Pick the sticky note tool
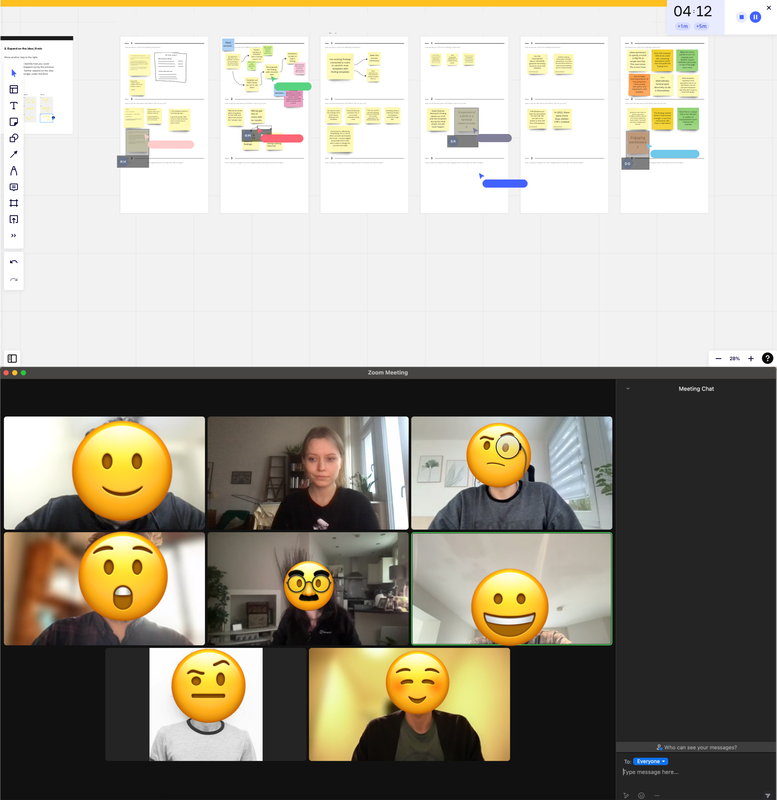 click(14, 122)
